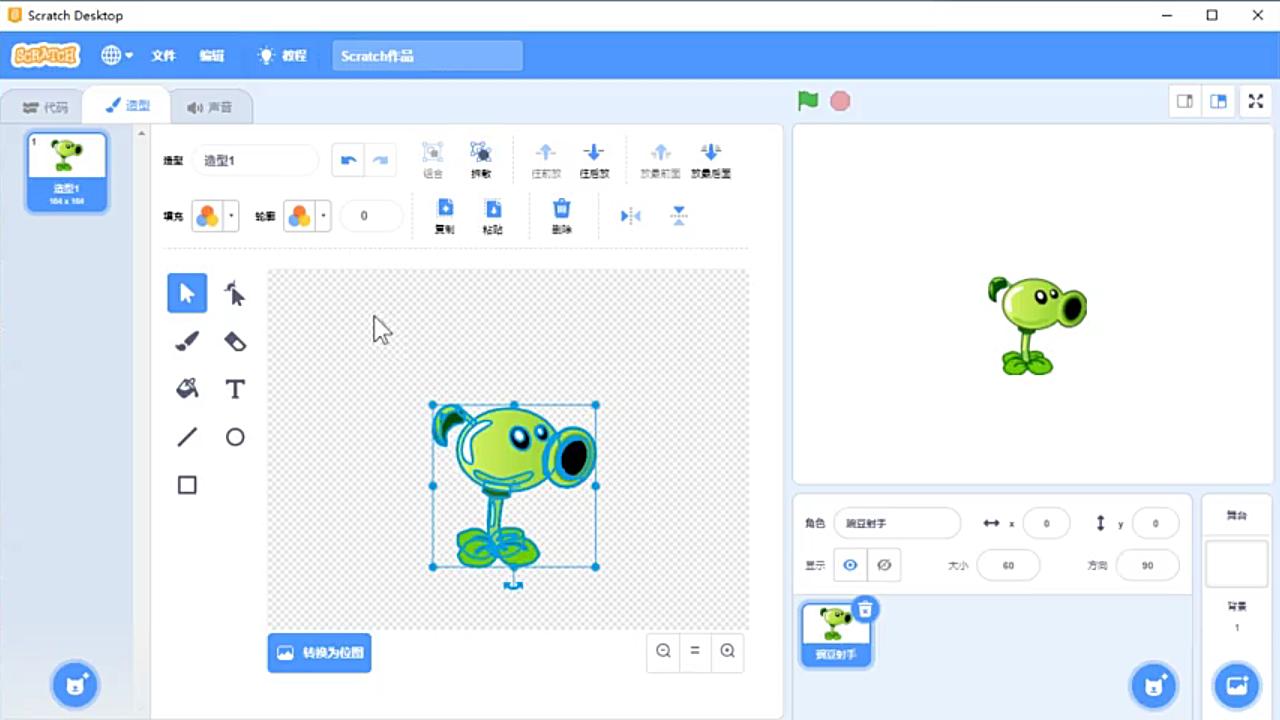
Task: Open the language globe dropdown
Action: (x=117, y=56)
